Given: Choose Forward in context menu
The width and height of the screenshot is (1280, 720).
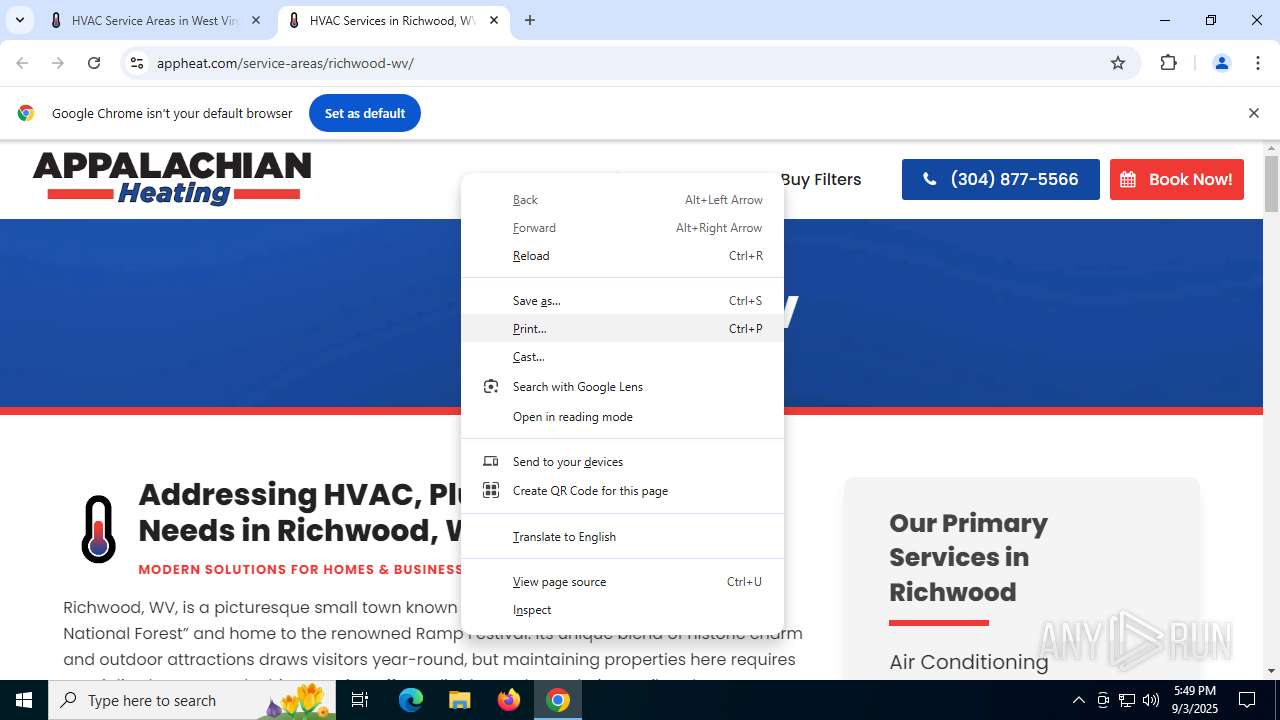Looking at the screenshot, I should 622,228.
